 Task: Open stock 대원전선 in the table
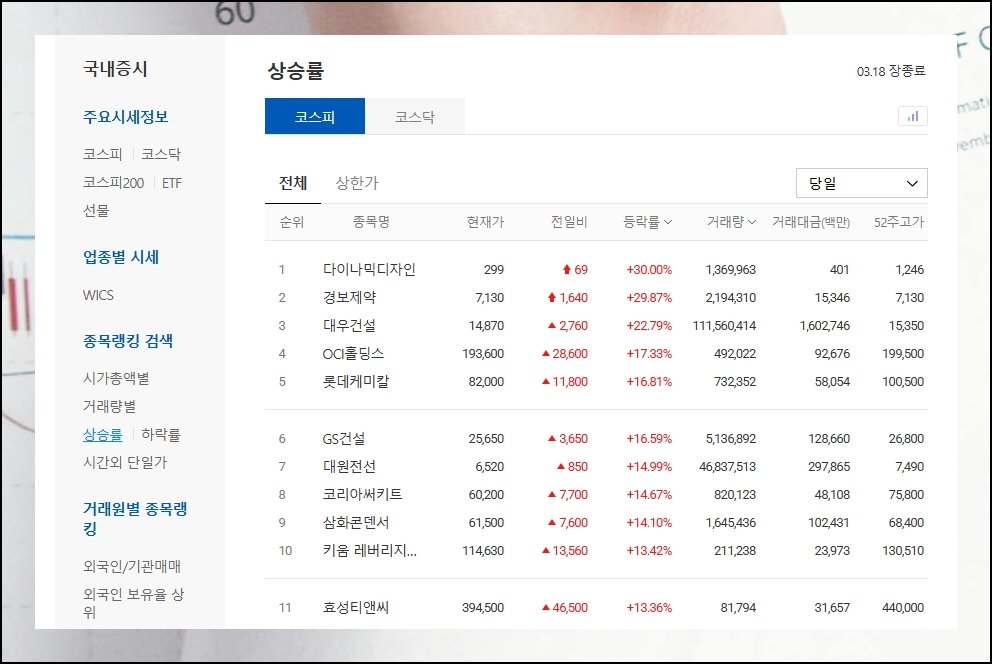(x=349, y=467)
